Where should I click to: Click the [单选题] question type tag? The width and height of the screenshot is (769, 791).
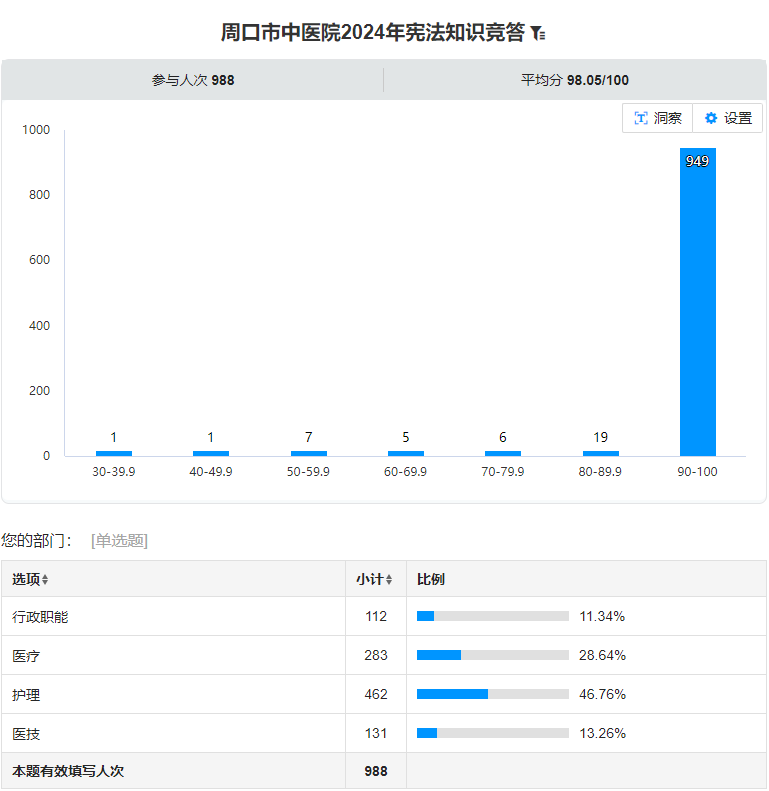click(119, 540)
